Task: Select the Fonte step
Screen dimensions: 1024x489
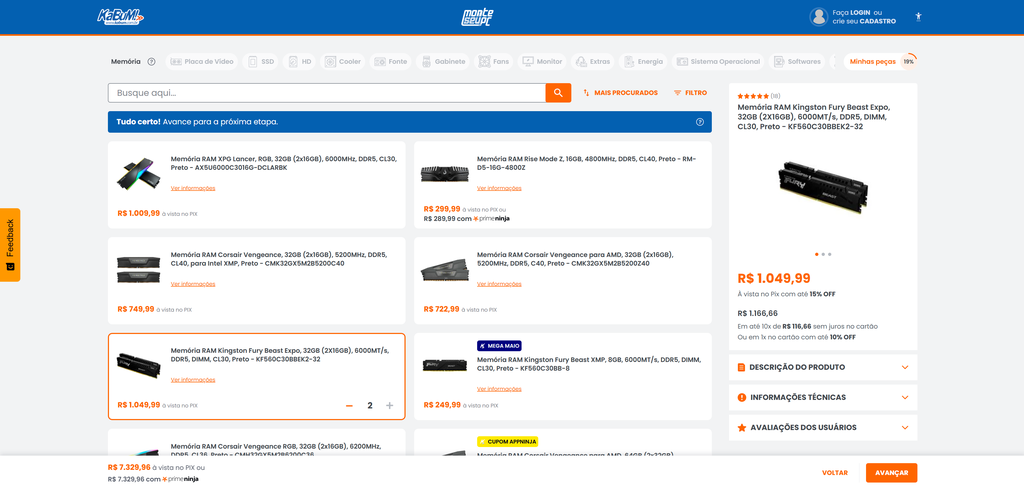Action: tap(391, 61)
